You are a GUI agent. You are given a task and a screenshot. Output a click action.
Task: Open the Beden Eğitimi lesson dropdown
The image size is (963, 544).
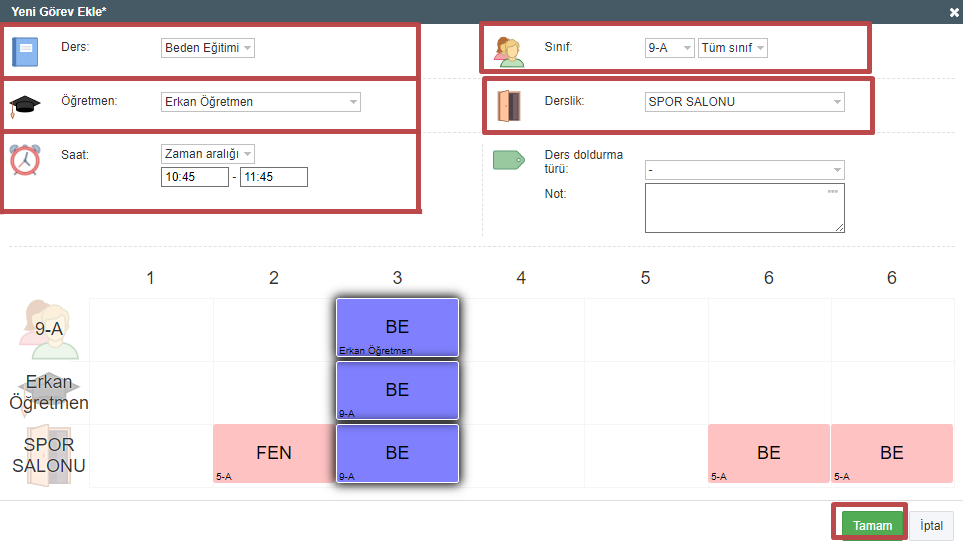(208, 48)
